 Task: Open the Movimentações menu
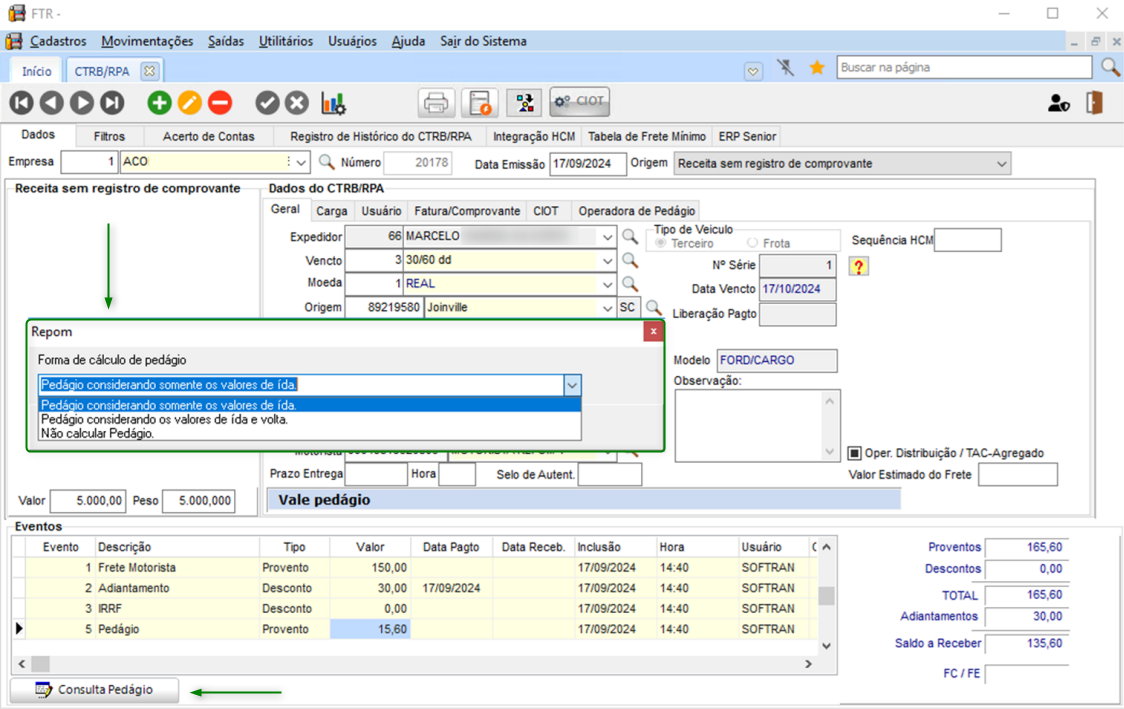(x=147, y=41)
